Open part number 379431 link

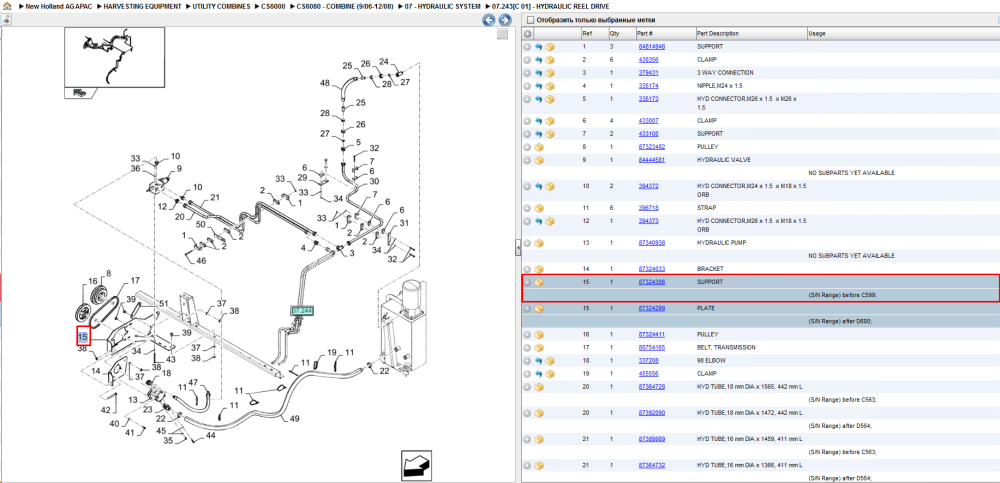point(649,73)
